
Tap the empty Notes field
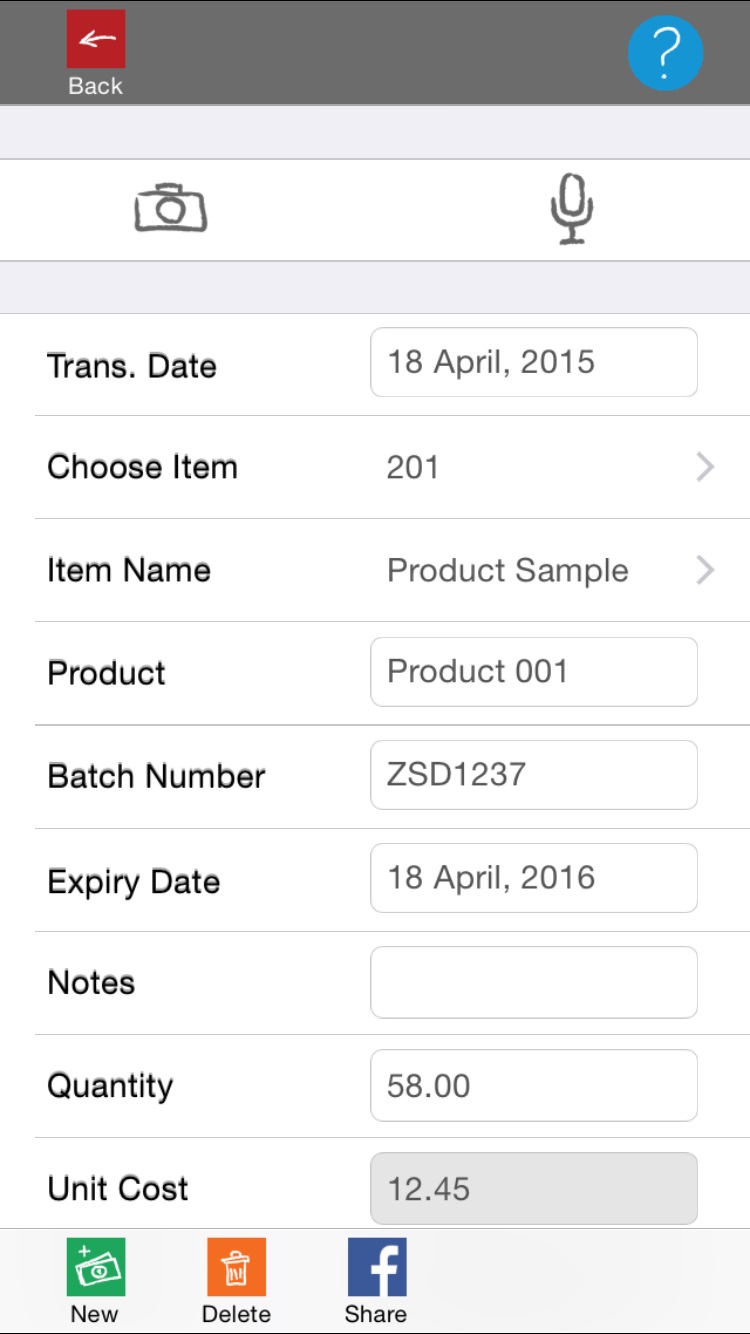pyautogui.click(x=533, y=982)
